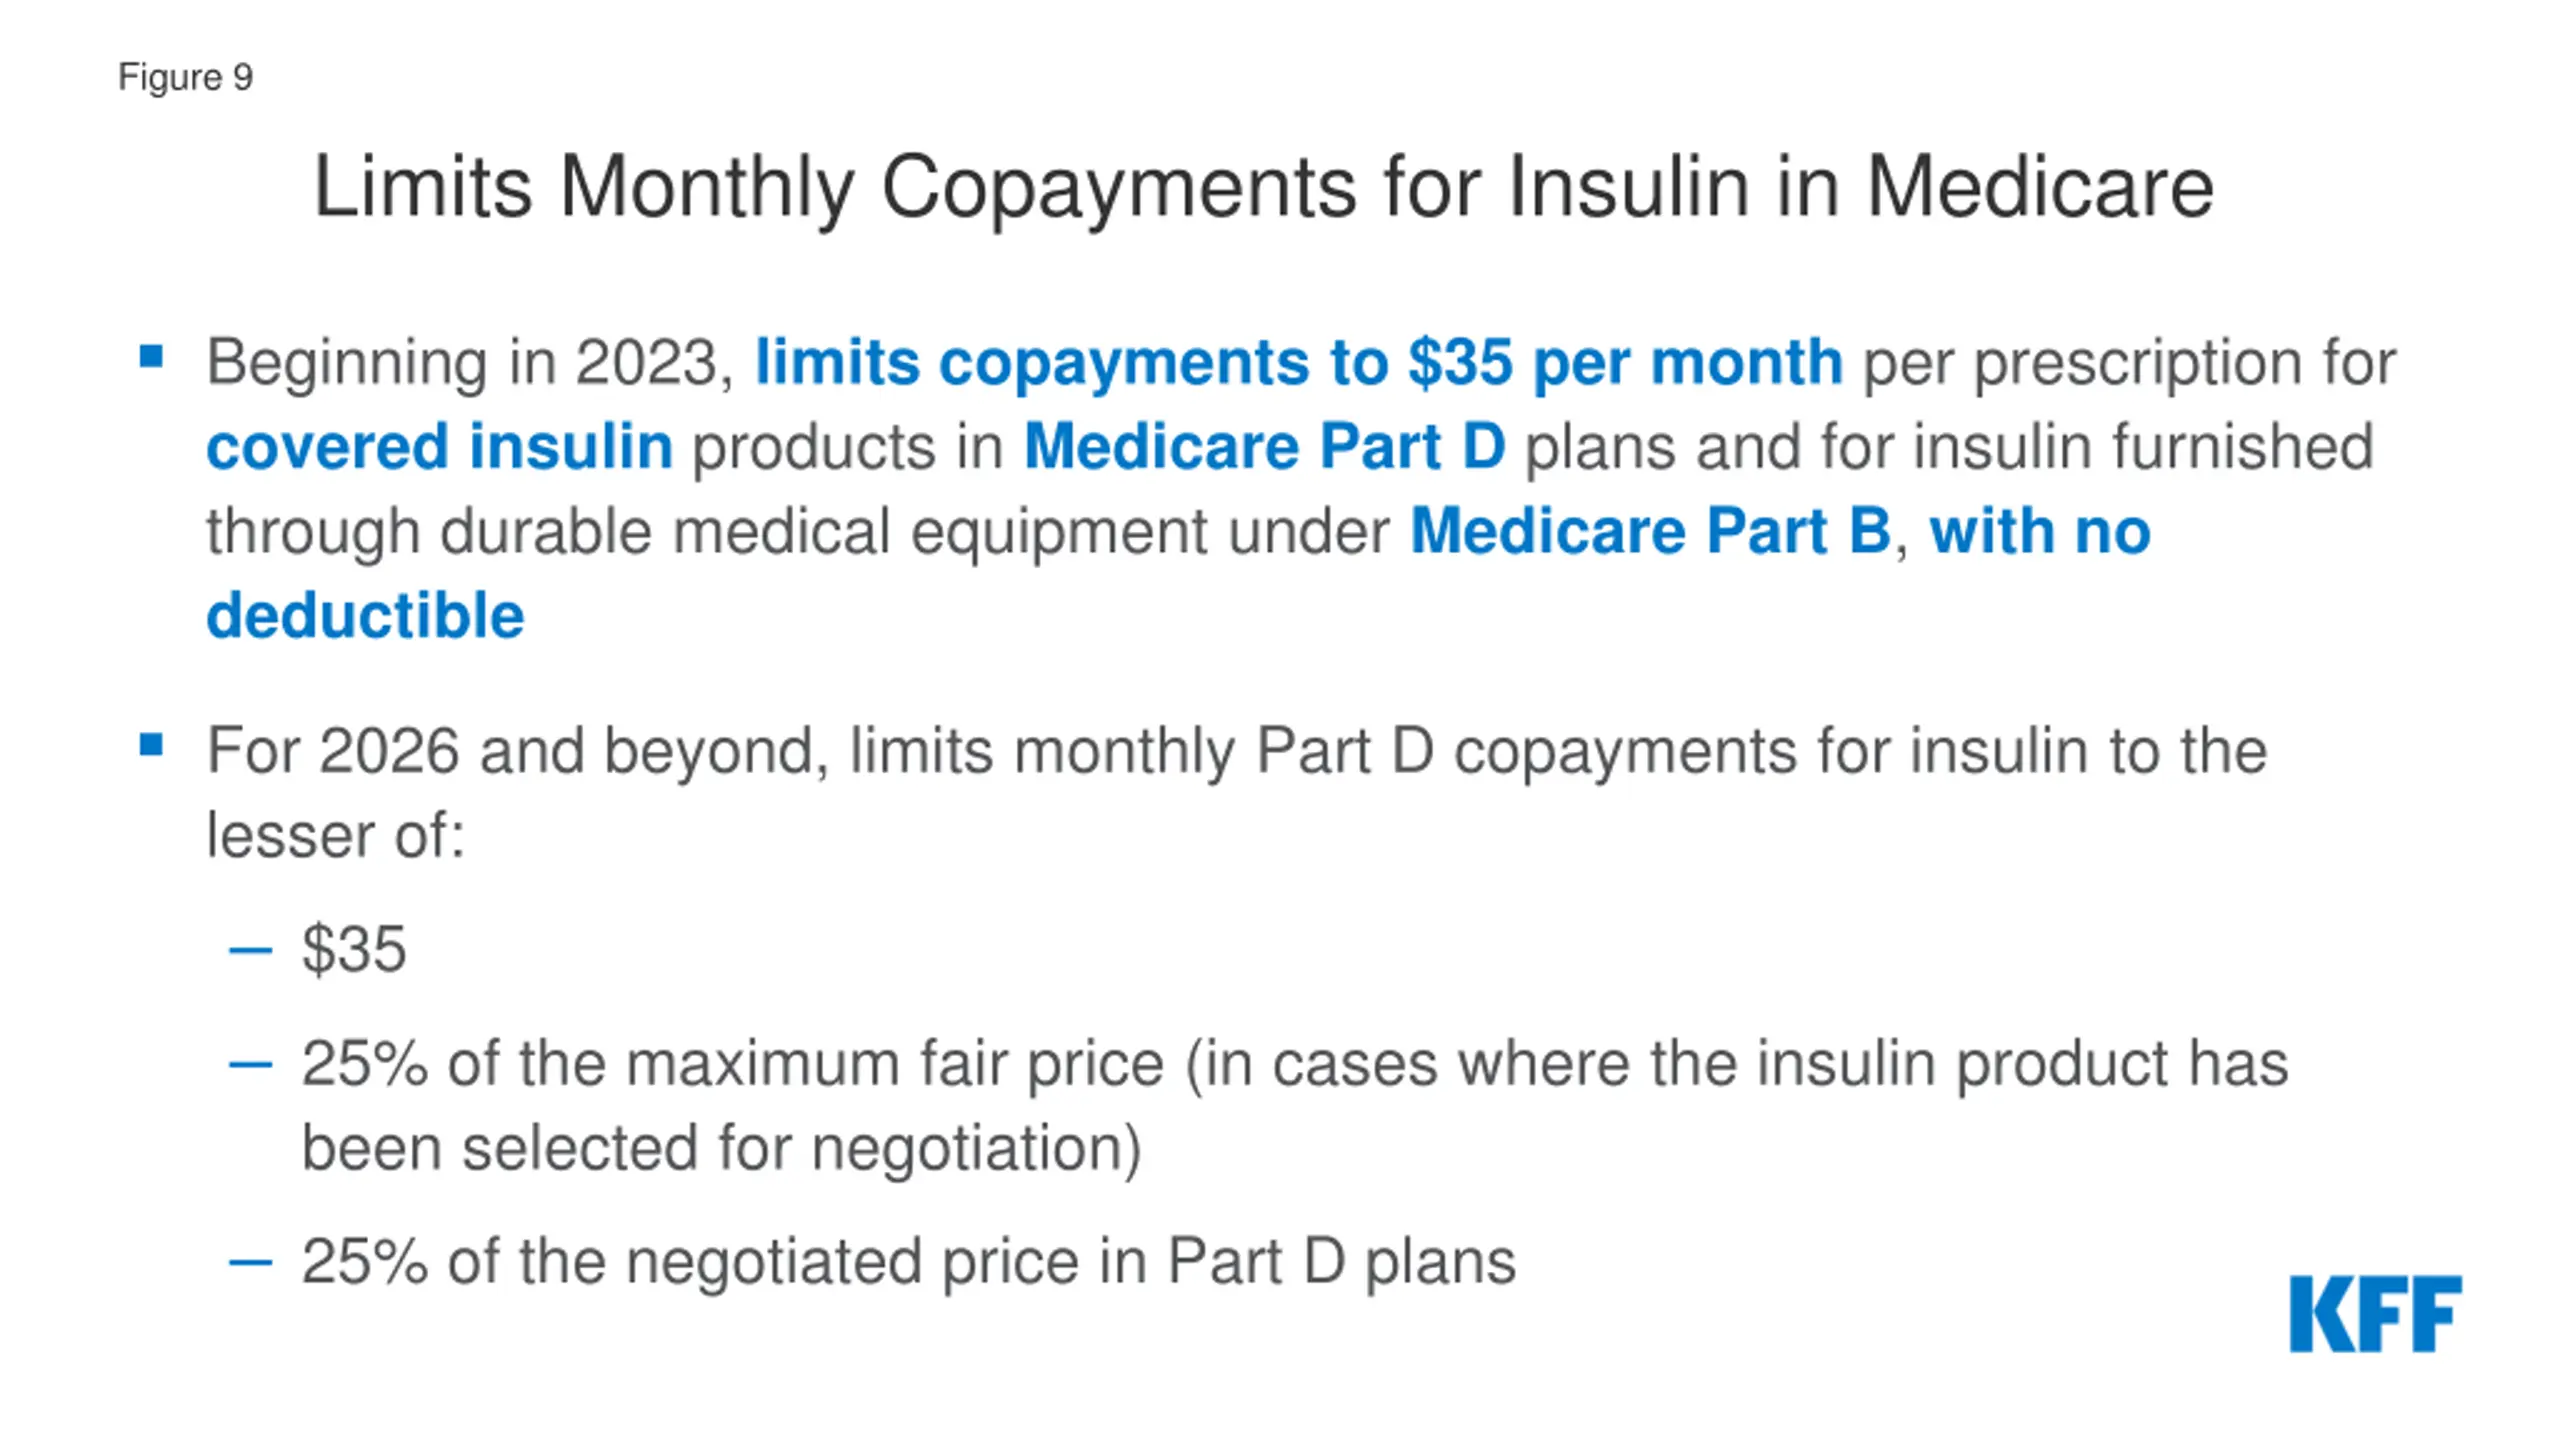
Task: Click the dash marker before '$35' sub-item
Action: point(250,950)
